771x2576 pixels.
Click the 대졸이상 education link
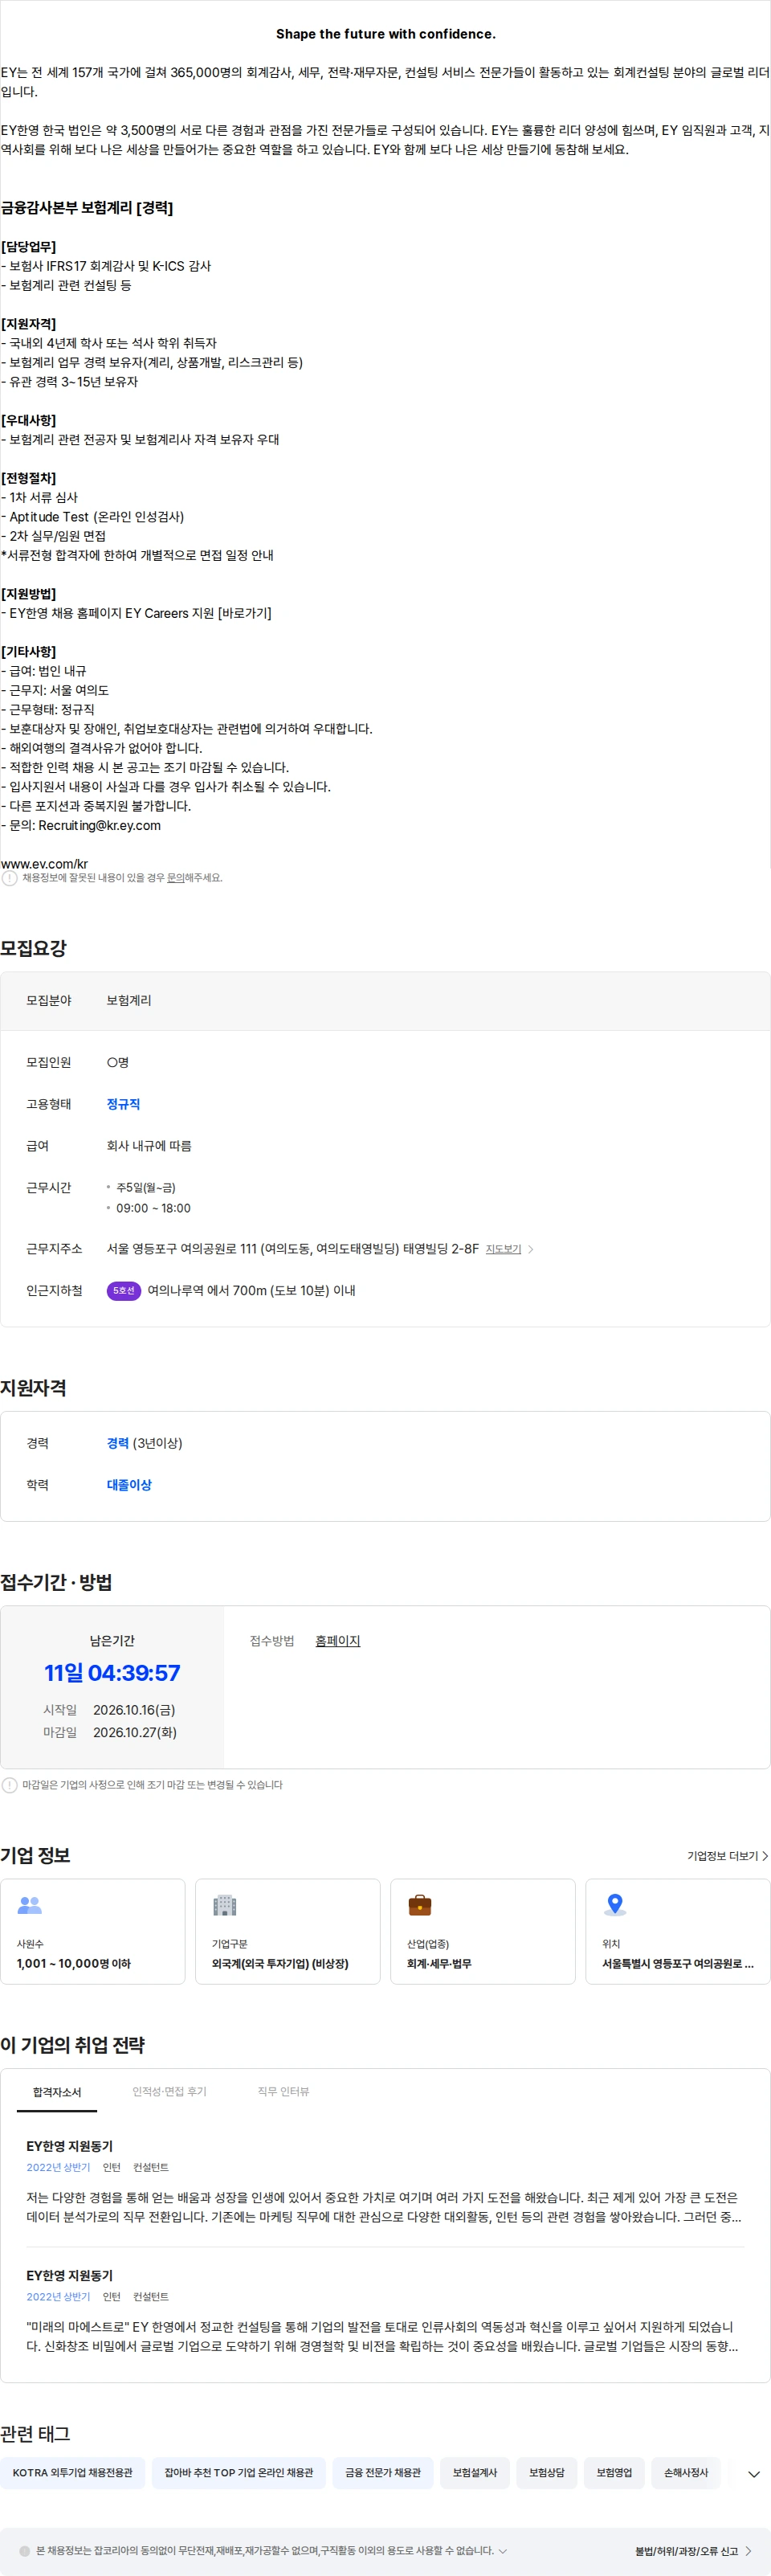(x=129, y=1485)
